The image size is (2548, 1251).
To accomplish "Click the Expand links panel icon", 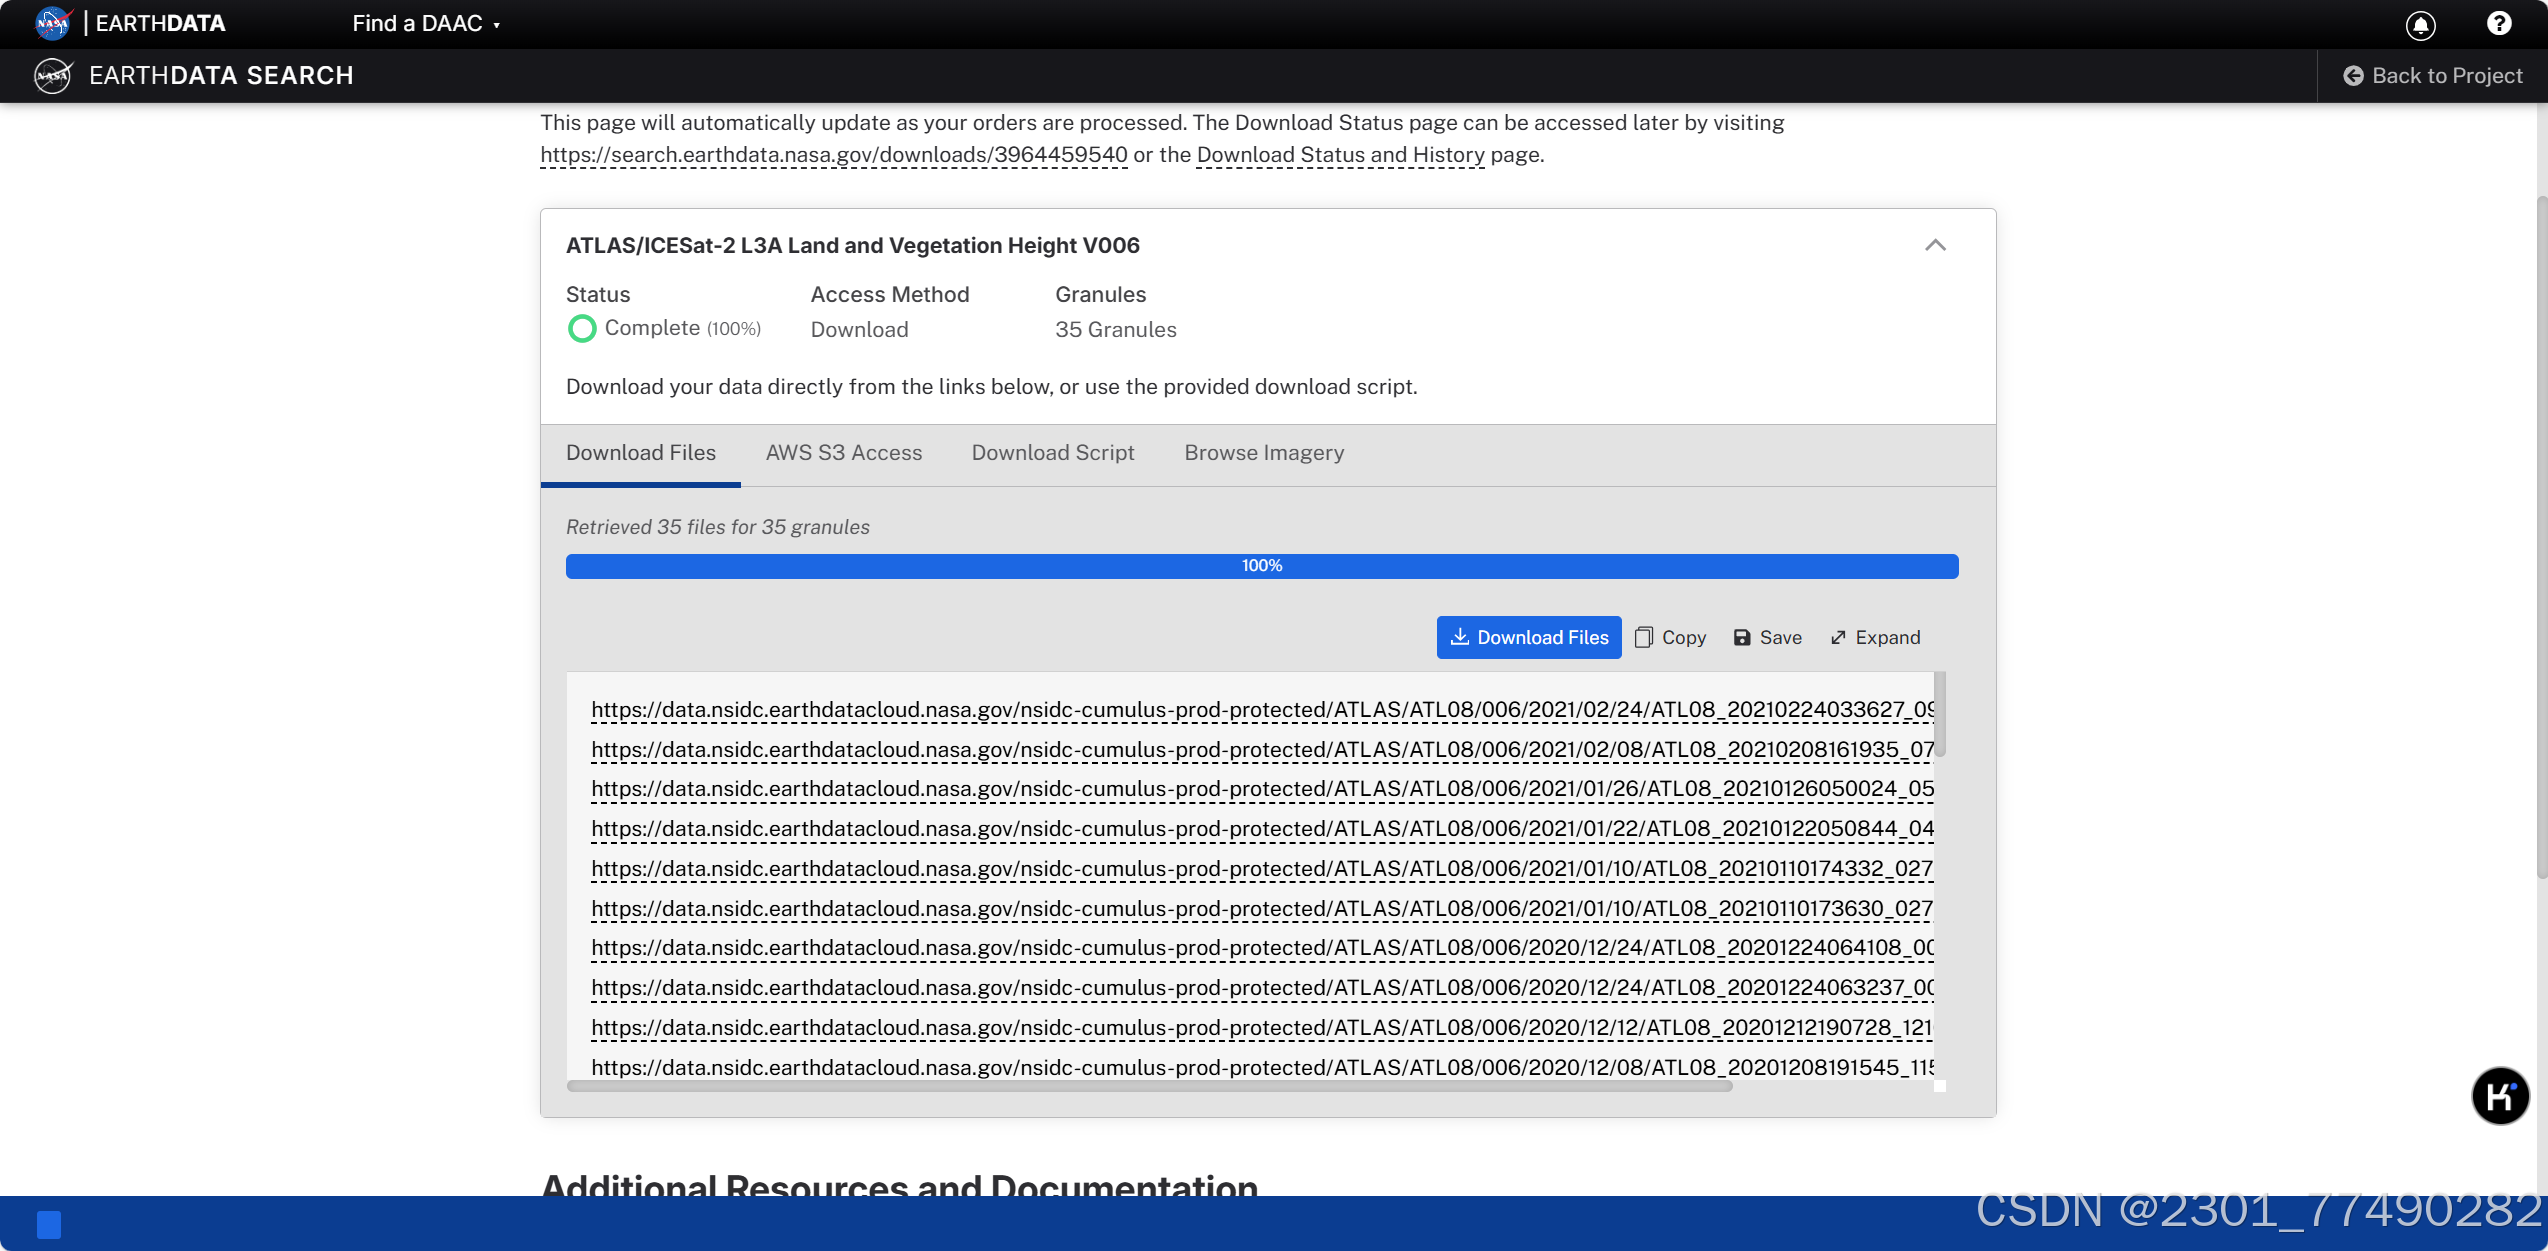I will pyautogui.click(x=1838, y=637).
